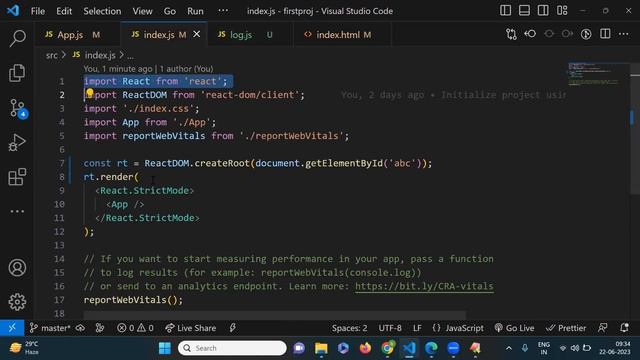This screenshot has width=640, height=360.
Task: Switch to the log.js tab
Action: (x=250, y=35)
